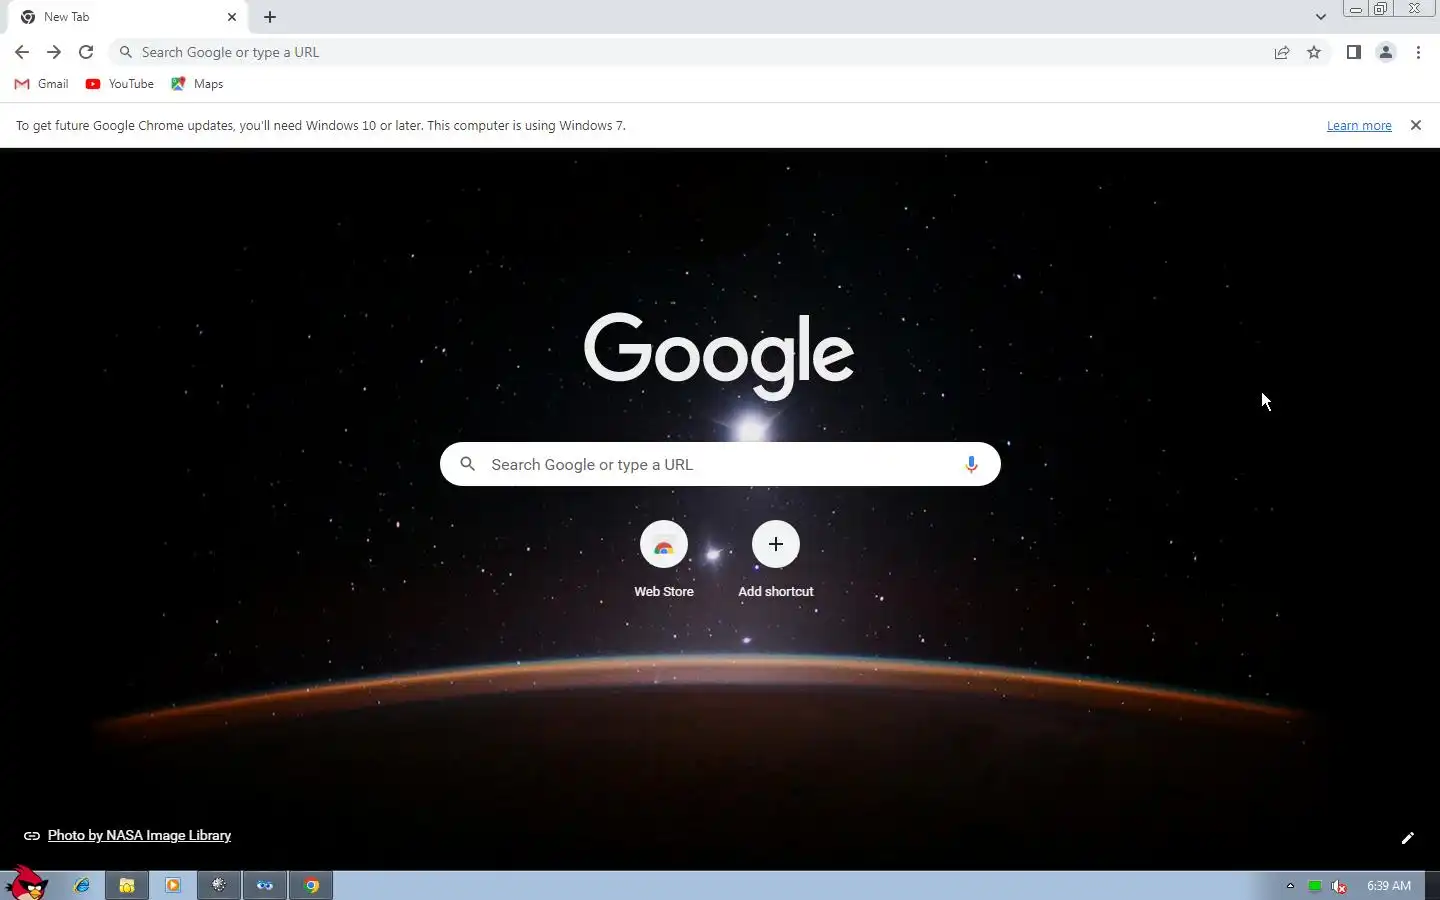Image resolution: width=1440 pixels, height=900 pixels.
Task: Open Windows Explorer folder in taskbar
Action: pyautogui.click(x=127, y=885)
